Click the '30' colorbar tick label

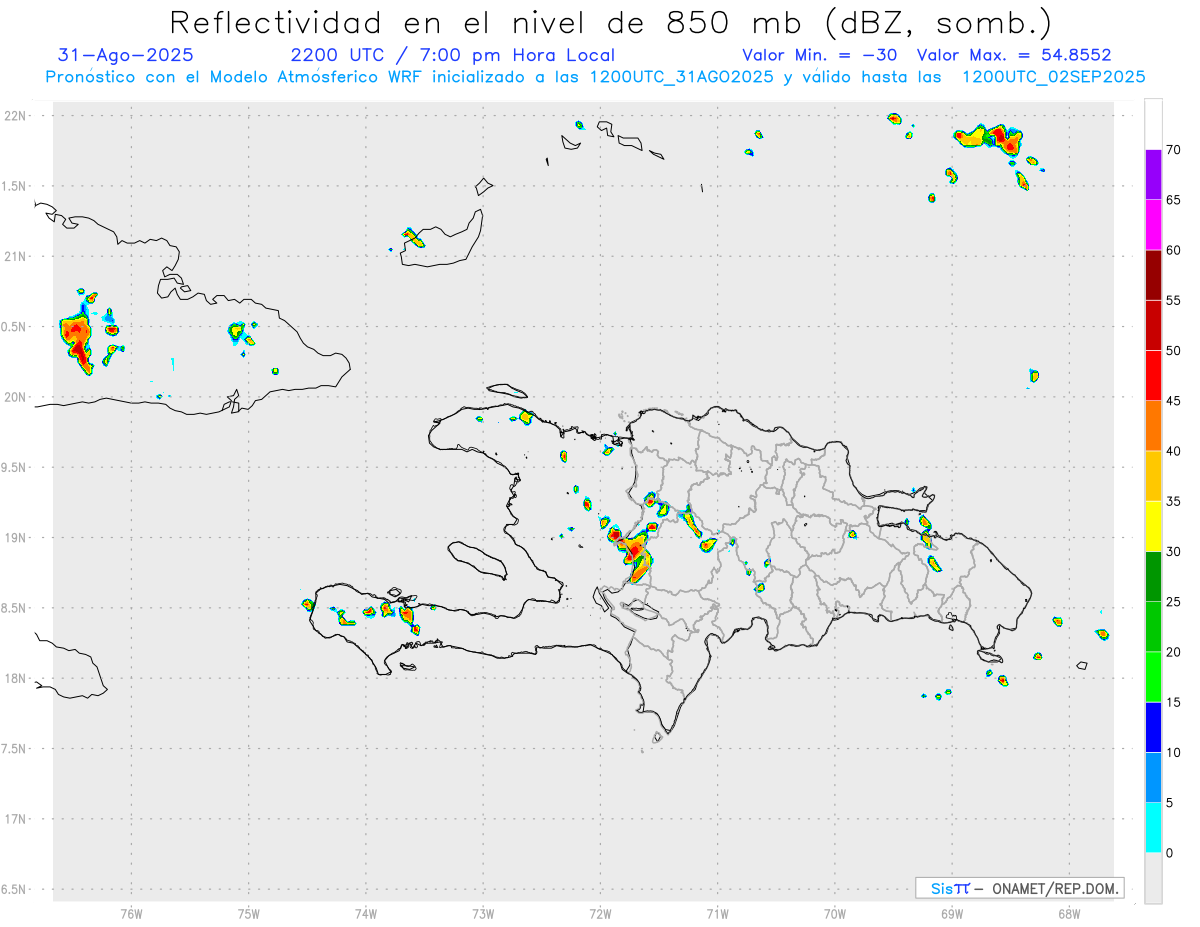pyautogui.click(x=1173, y=551)
